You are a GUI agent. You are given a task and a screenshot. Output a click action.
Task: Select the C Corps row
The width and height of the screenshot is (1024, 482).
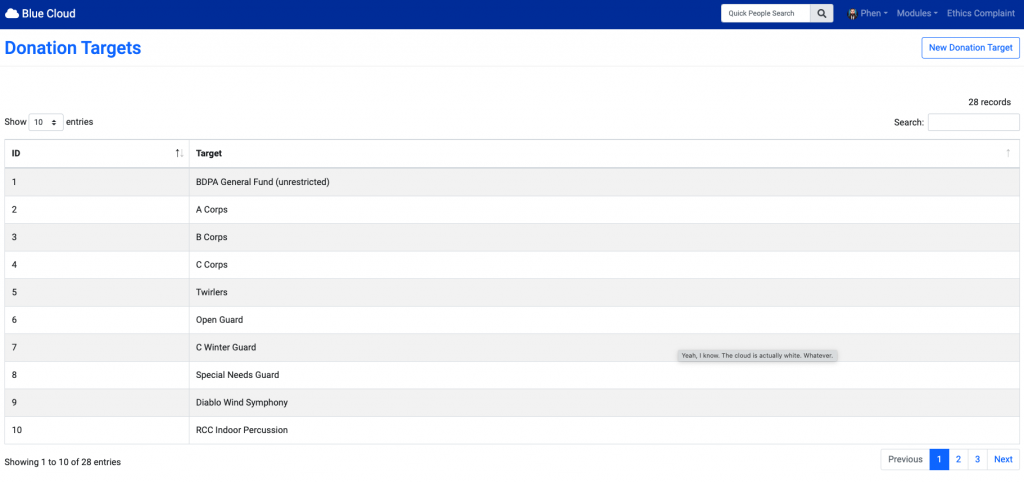pyautogui.click(x=512, y=265)
